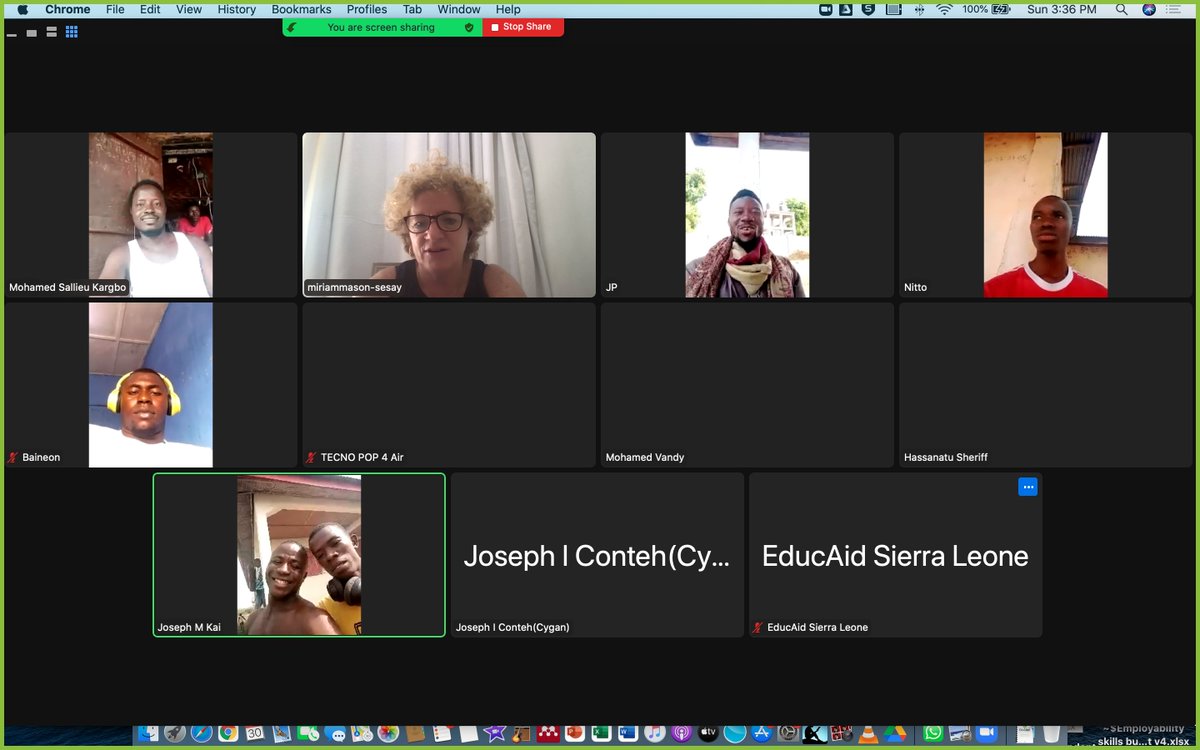The height and width of the screenshot is (750, 1200).
Task: Select miriammason-sesay's video tile
Action: click(x=449, y=215)
